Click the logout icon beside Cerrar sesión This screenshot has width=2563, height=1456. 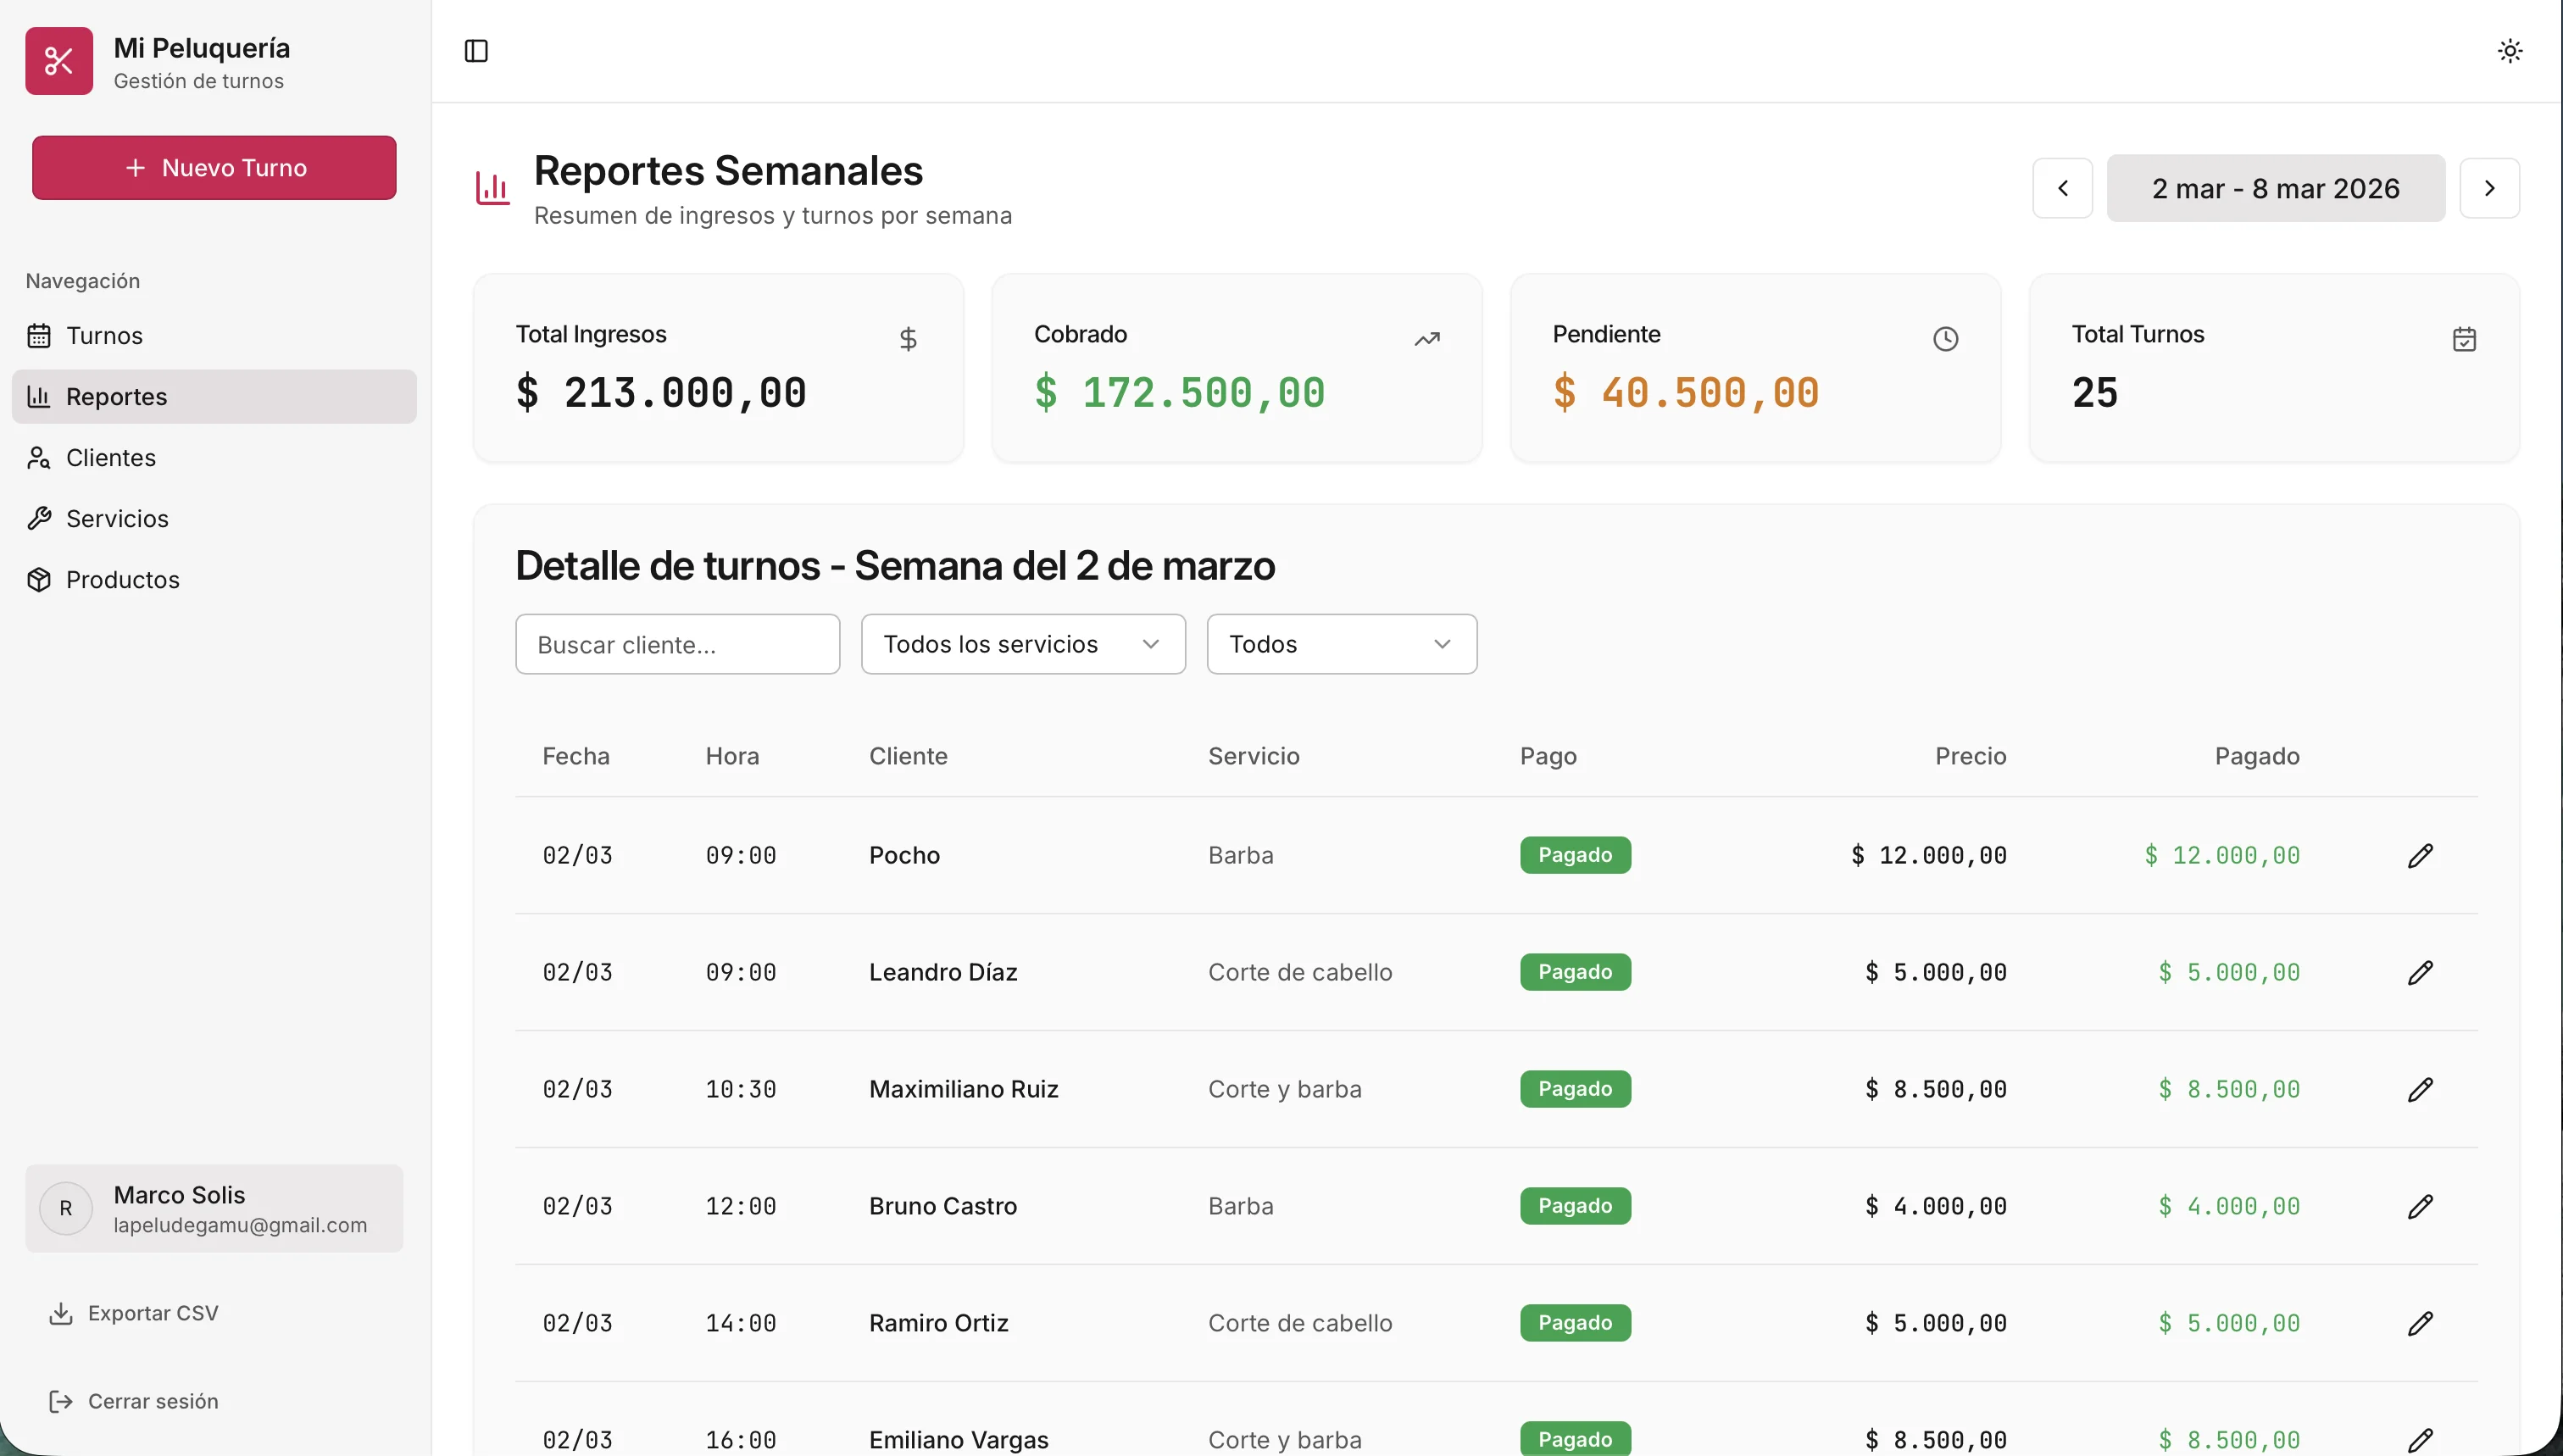(61, 1401)
